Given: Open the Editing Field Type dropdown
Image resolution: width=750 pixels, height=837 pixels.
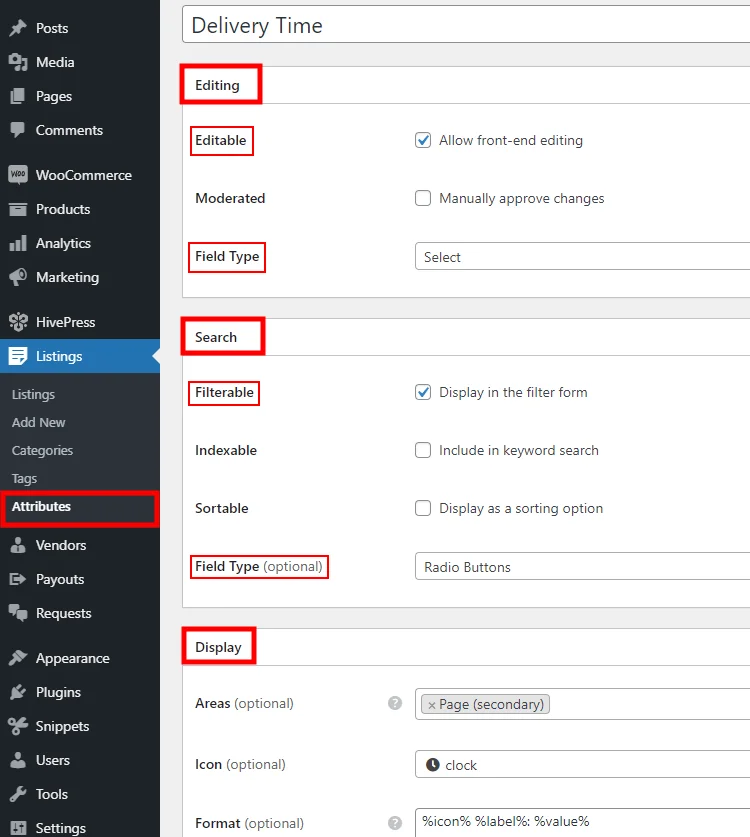Looking at the screenshot, I should coord(582,257).
